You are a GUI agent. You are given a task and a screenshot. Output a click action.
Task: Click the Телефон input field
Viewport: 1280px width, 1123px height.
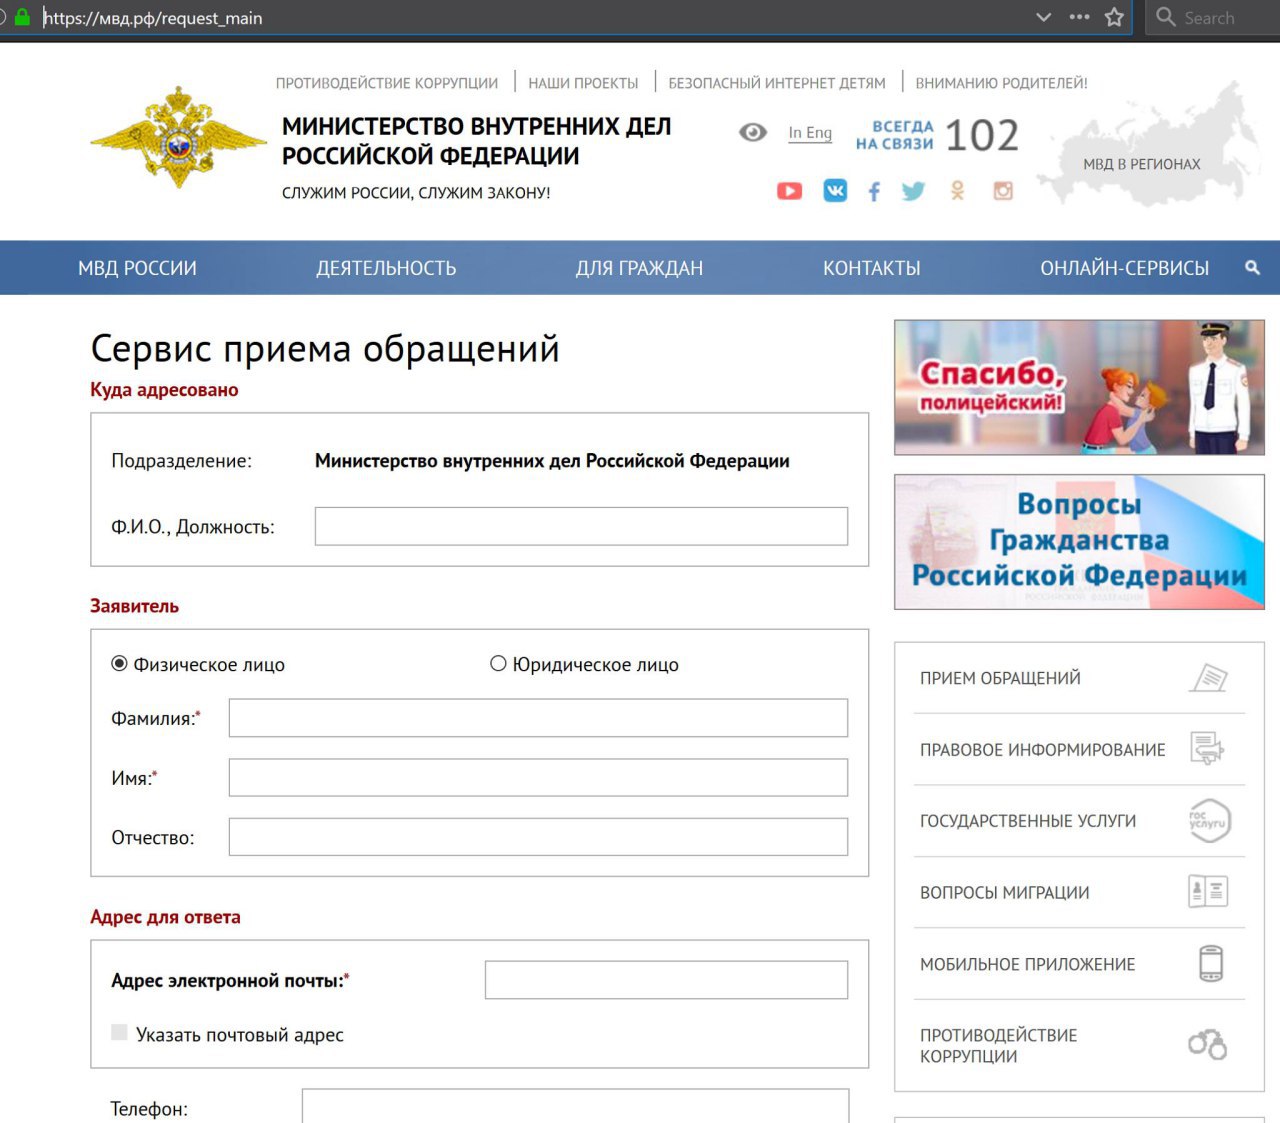pyautogui.click(x=575, y=1106)
